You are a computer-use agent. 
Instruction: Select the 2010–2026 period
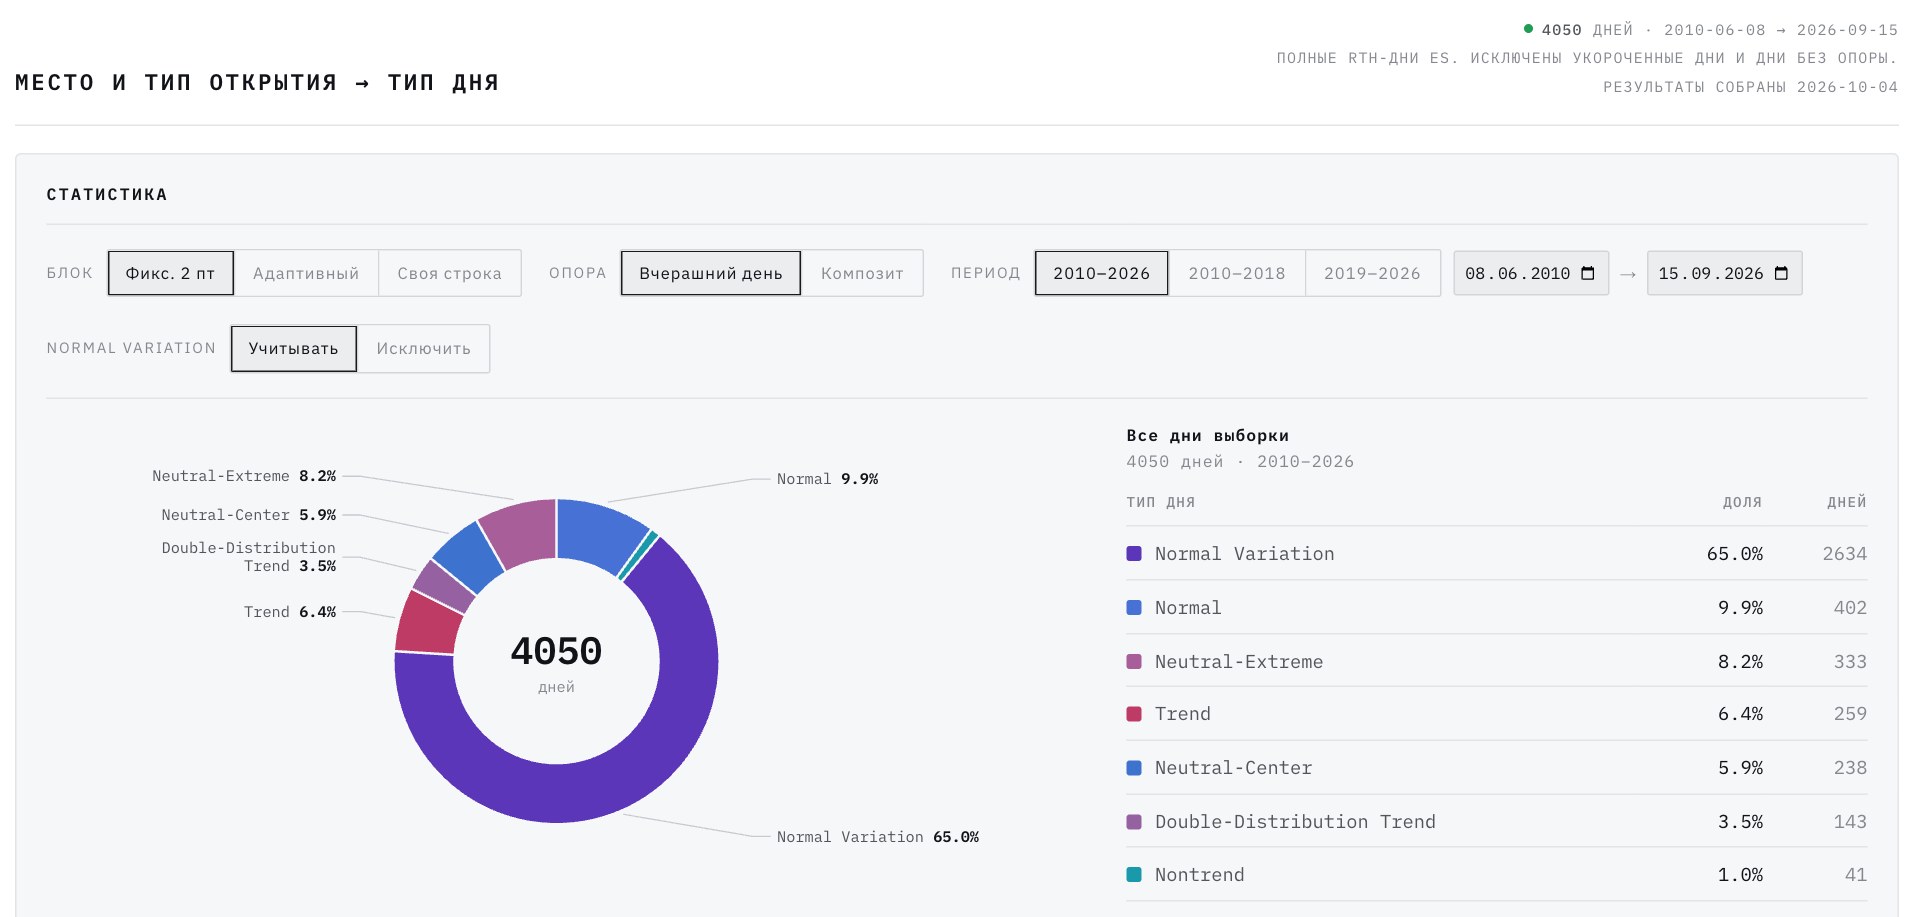tap(1102, 273)
